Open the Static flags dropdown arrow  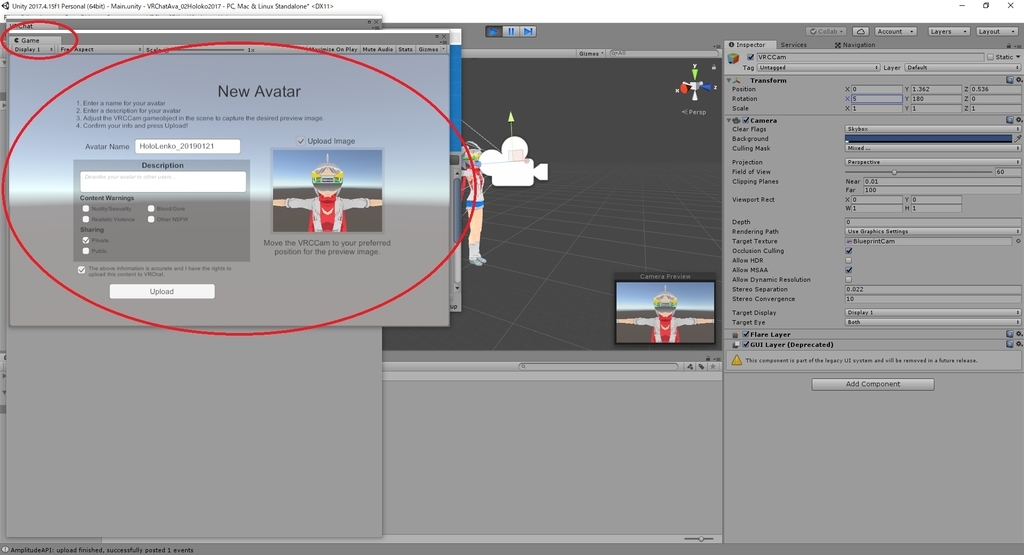point(1017,57)
